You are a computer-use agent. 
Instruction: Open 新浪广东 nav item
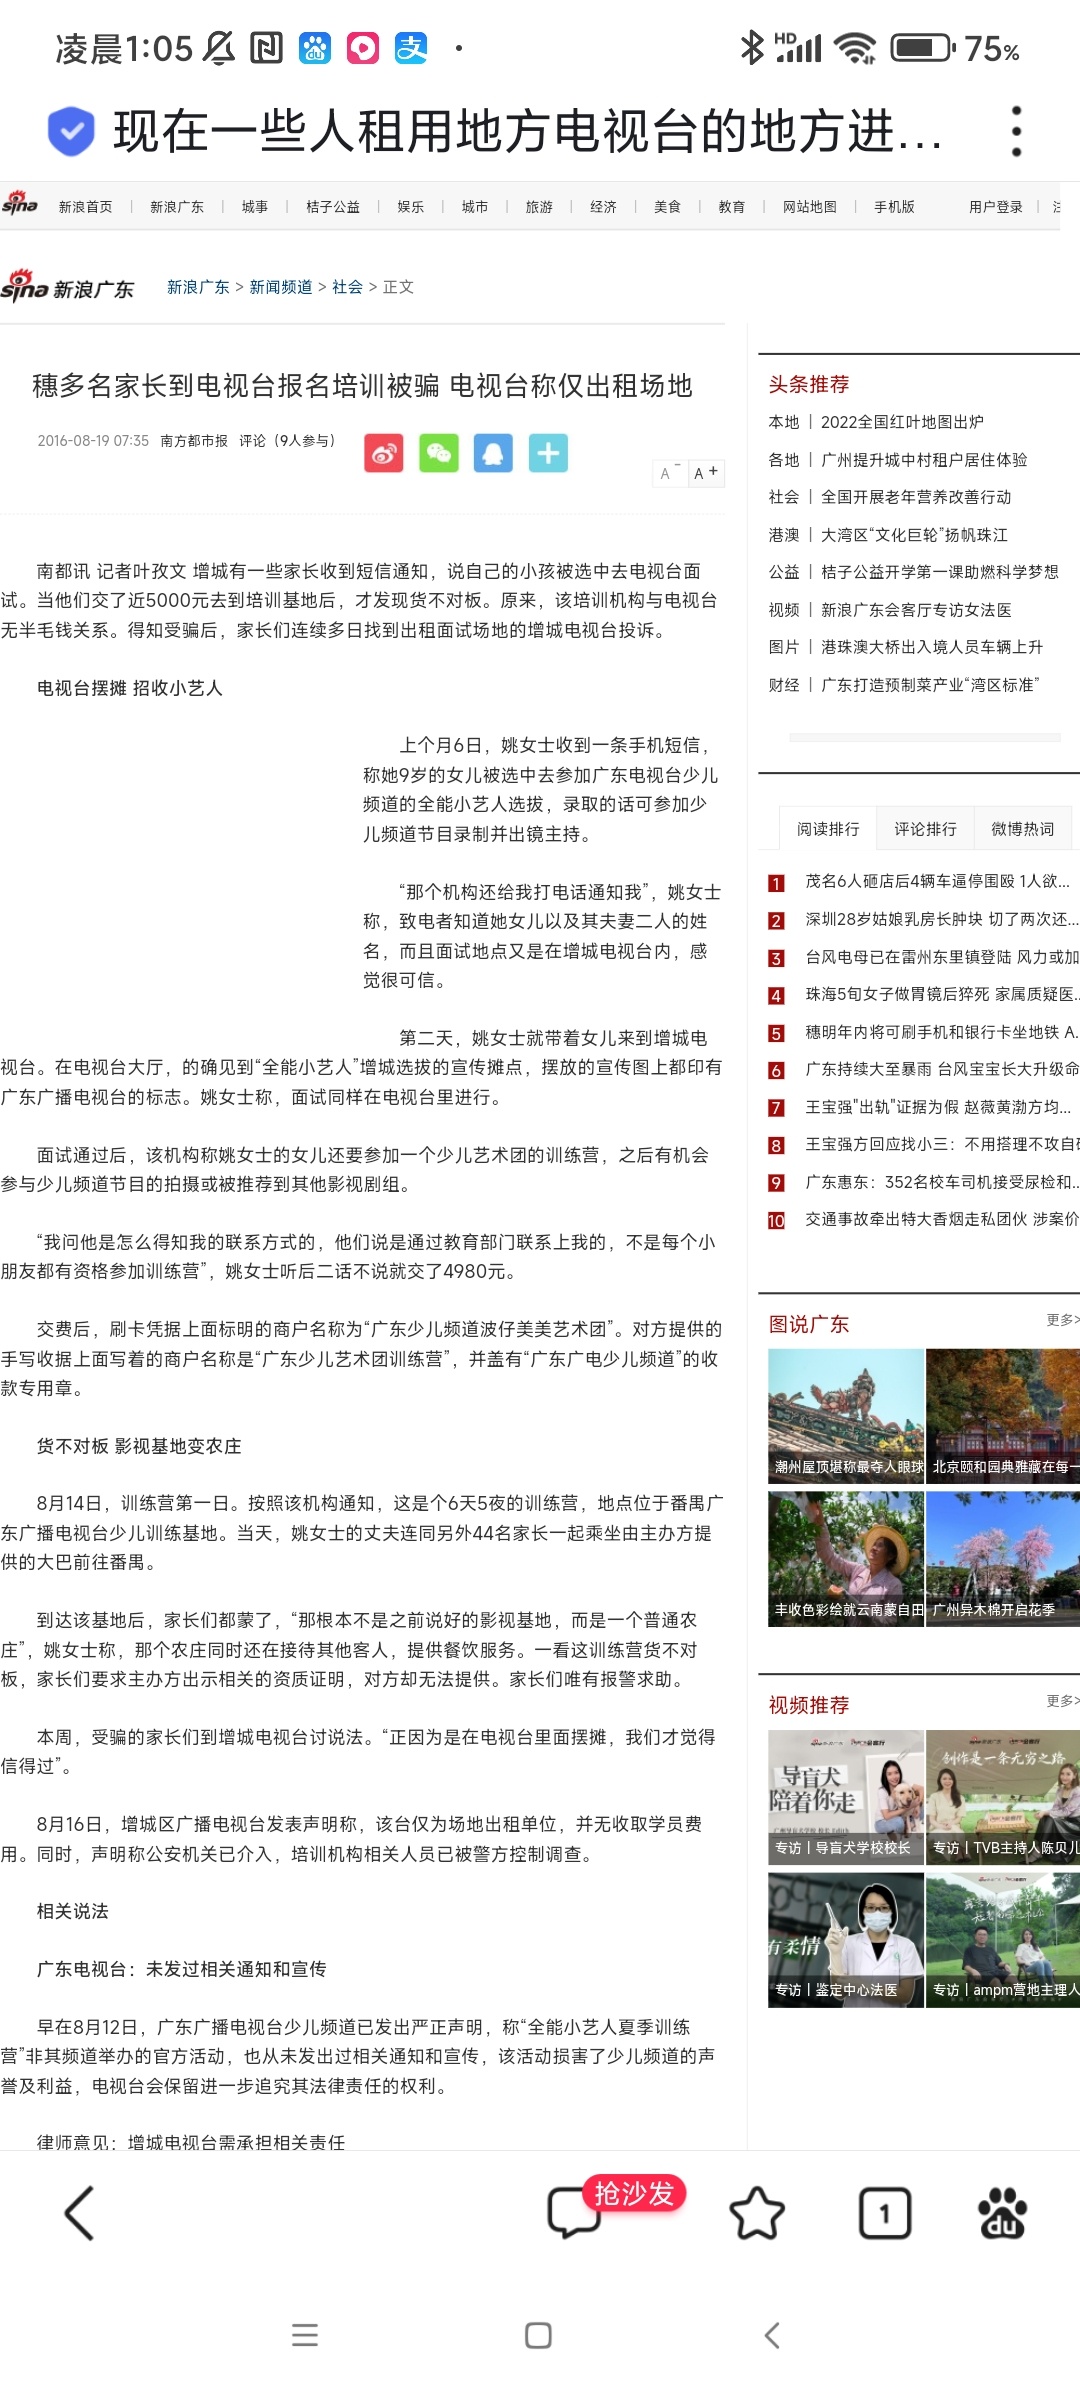(x=177, y=207)
